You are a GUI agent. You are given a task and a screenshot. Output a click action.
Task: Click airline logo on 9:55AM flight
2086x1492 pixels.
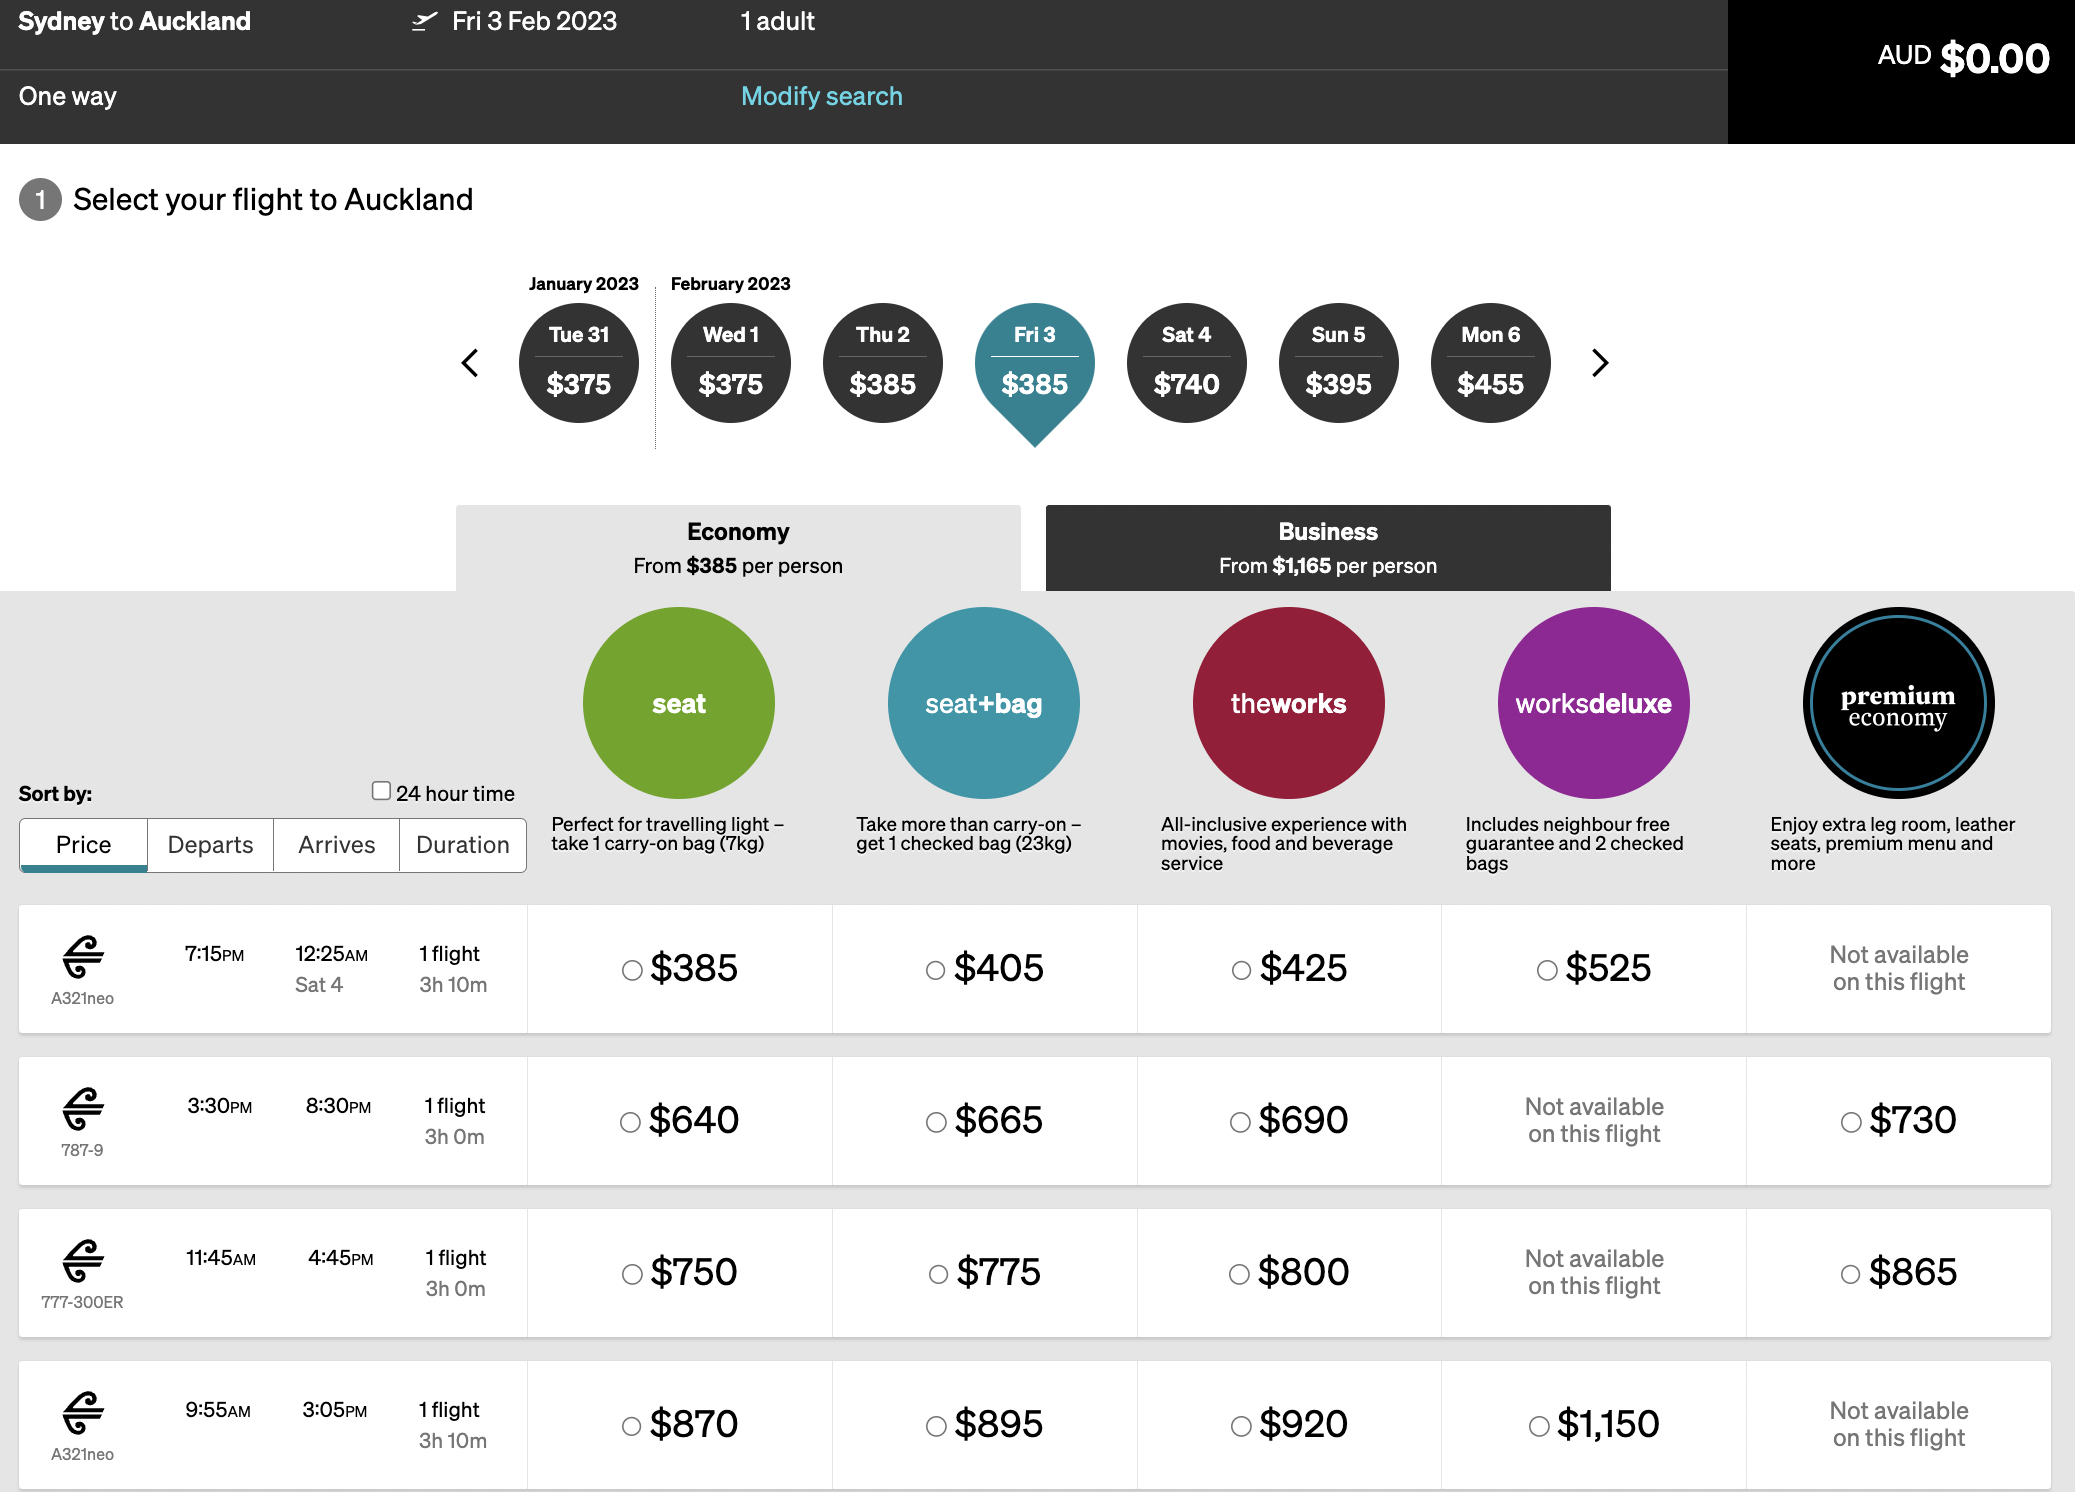(x=83, y=1413)
